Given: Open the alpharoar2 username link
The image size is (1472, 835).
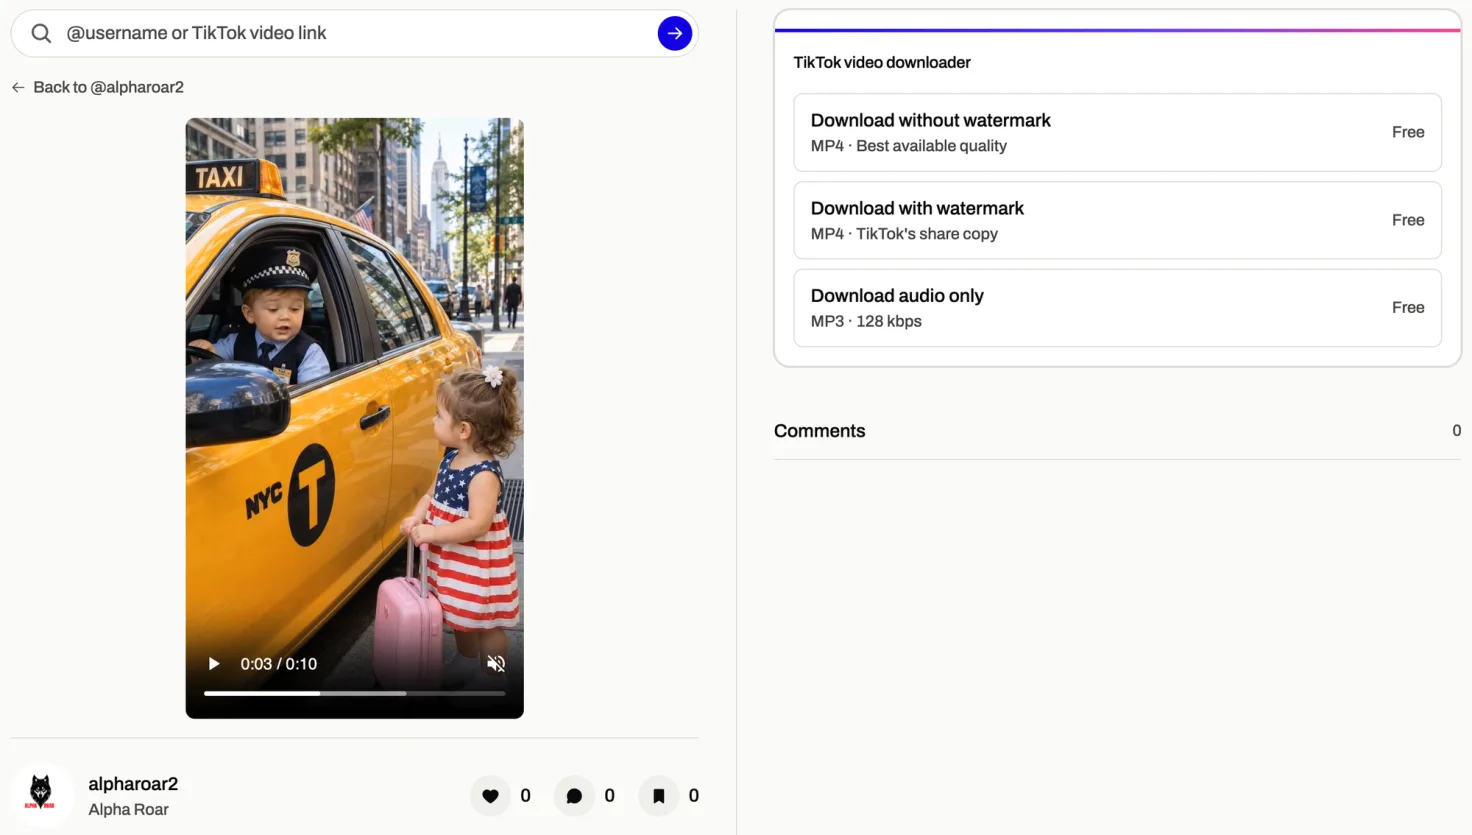Looking at the screenshot, I should (133, 784).
